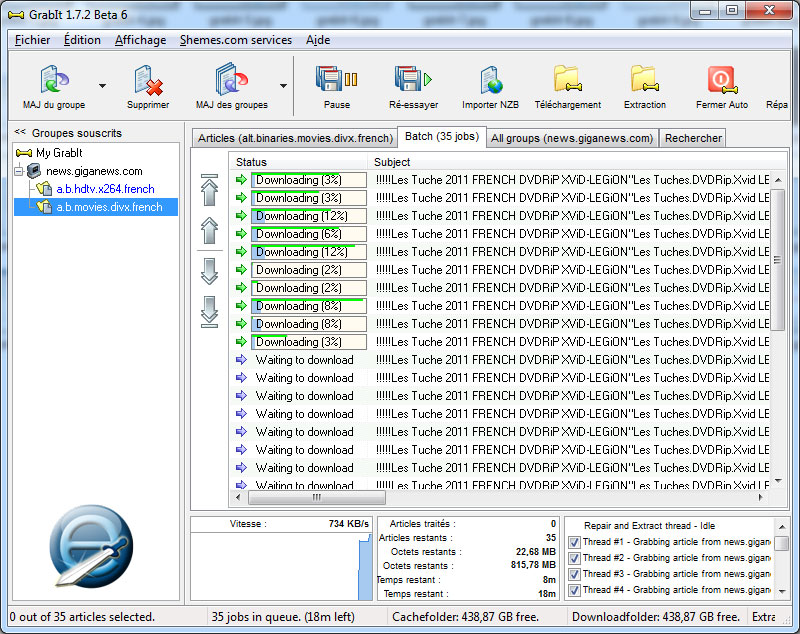Image resolution: width=800 pixels, height=634 pixels.
Task: Open the Extraction folder icon
Action: [644, 79]
